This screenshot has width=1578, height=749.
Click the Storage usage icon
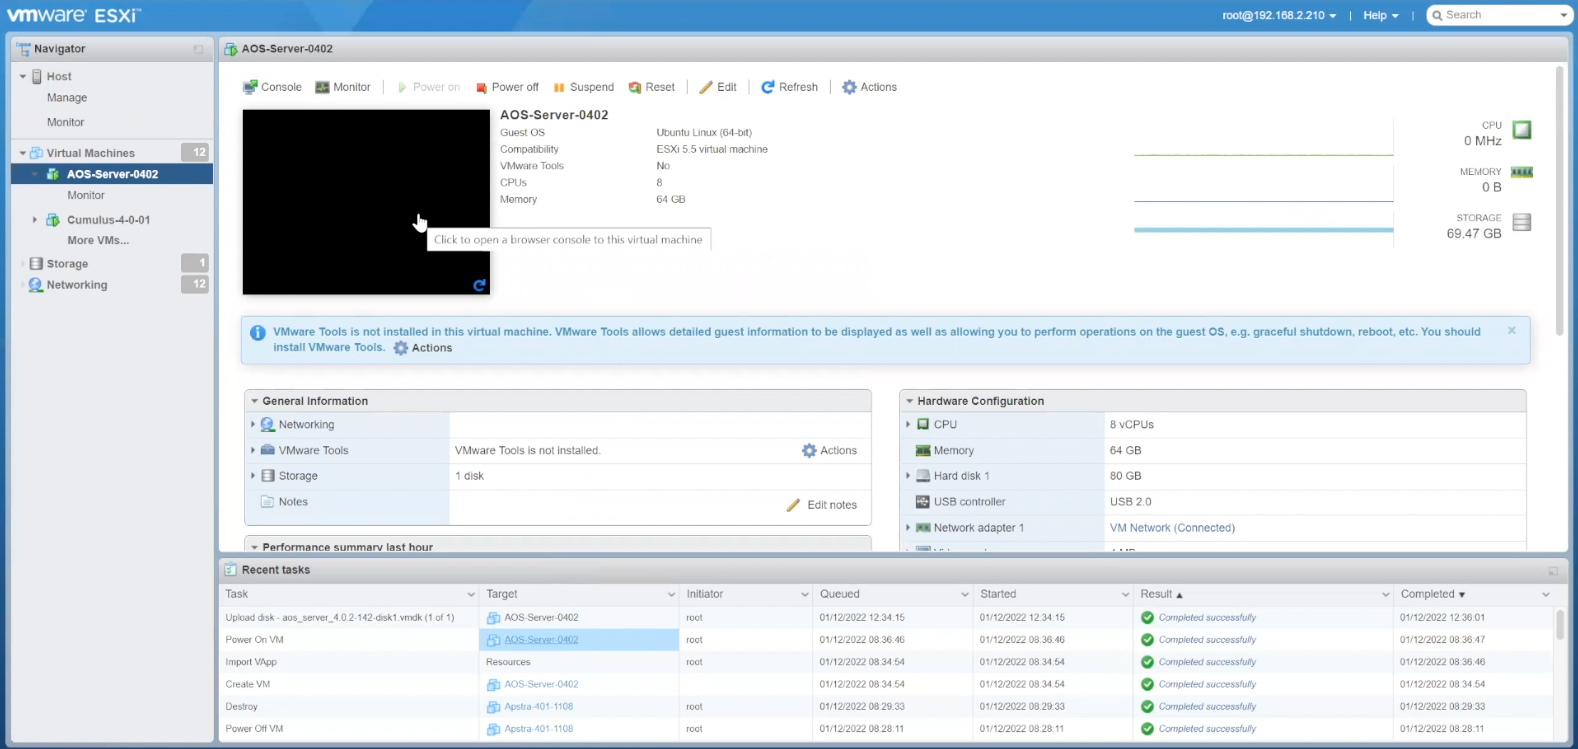click(x=1521, y=222)
